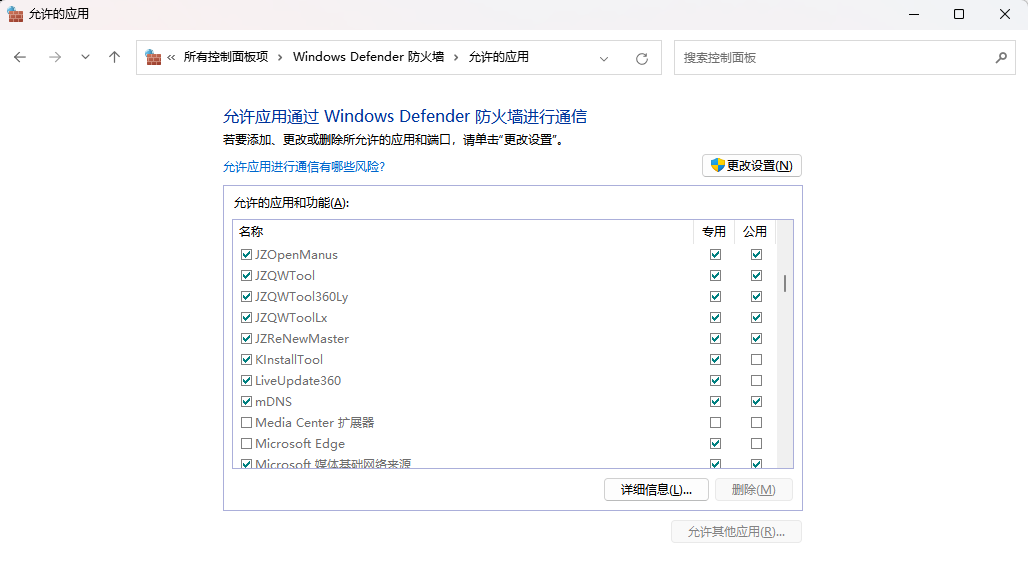The width and height of the screenshot is (1028, 583).
Task: Enable the Microsoft Edge name checkbox
Action: pos(247,443)
